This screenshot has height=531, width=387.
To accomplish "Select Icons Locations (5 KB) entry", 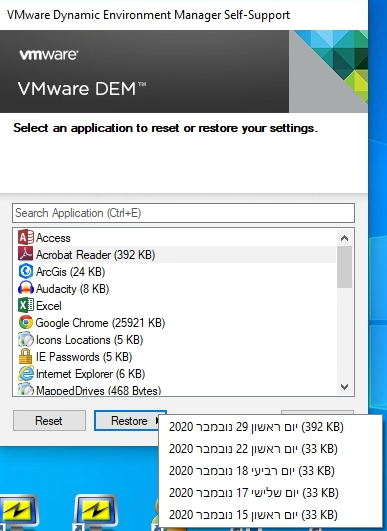I will pyautogui.click(x=176, y=340).
